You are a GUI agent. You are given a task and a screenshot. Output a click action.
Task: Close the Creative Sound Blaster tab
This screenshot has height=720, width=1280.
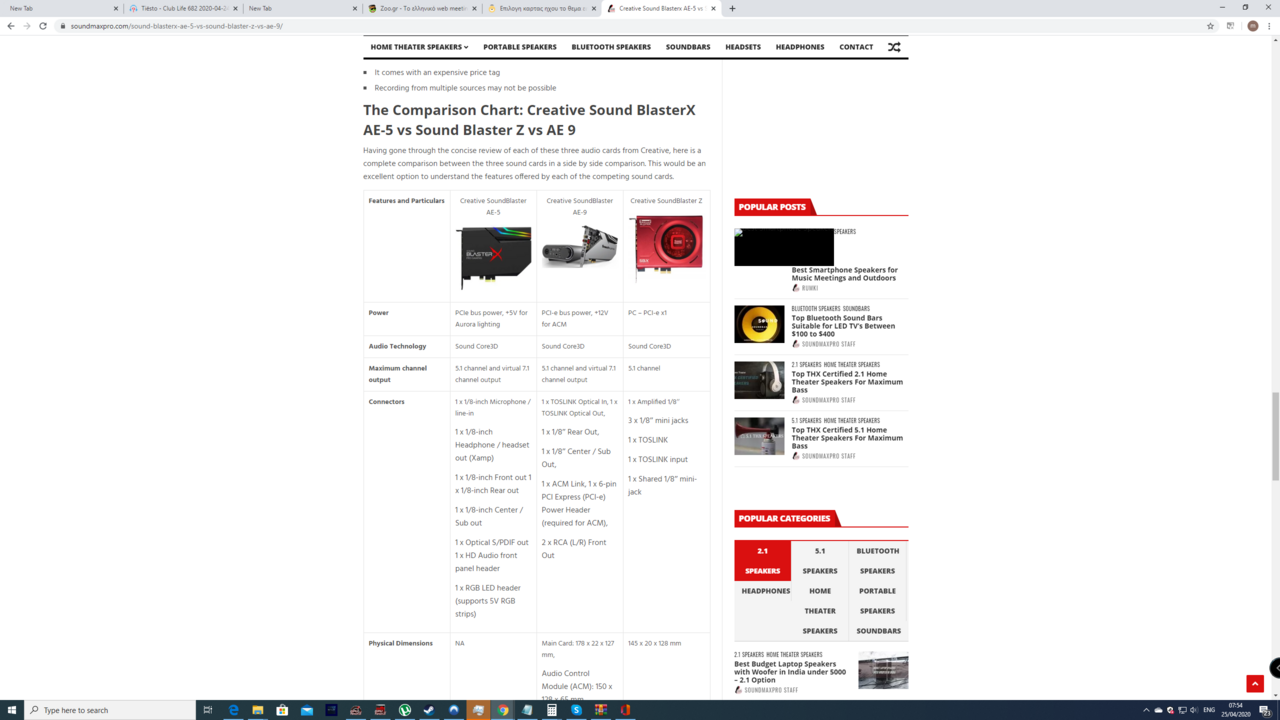713,8
